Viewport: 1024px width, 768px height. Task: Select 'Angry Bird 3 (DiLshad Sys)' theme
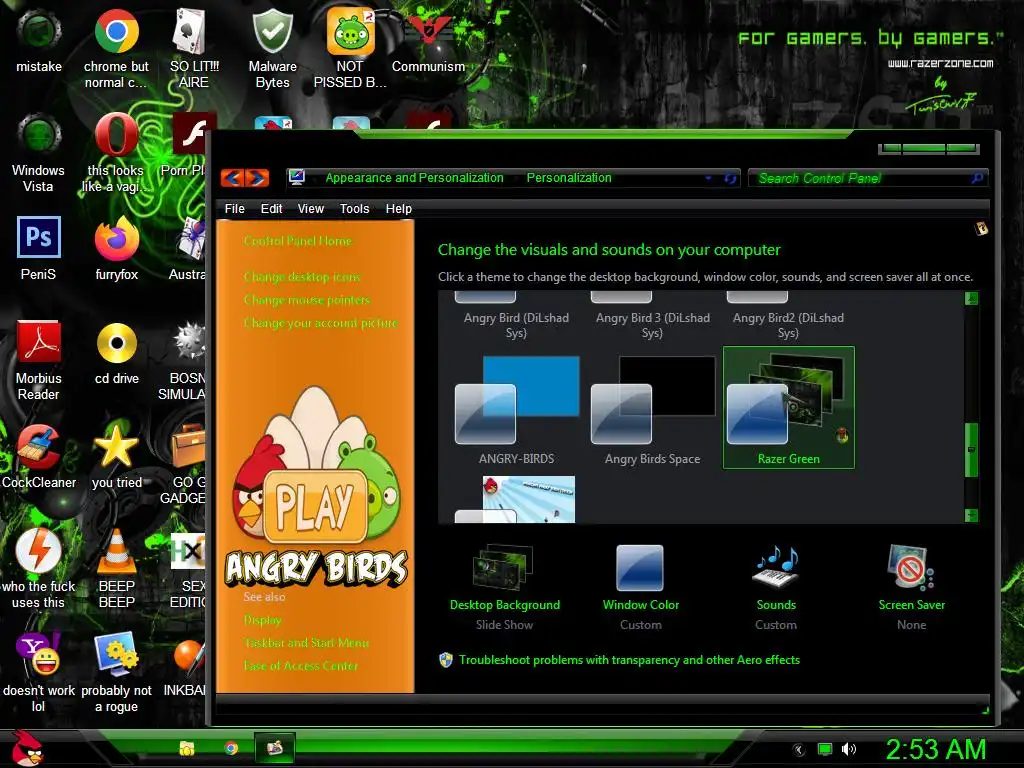pyautogui.click(x=652, y=315)
